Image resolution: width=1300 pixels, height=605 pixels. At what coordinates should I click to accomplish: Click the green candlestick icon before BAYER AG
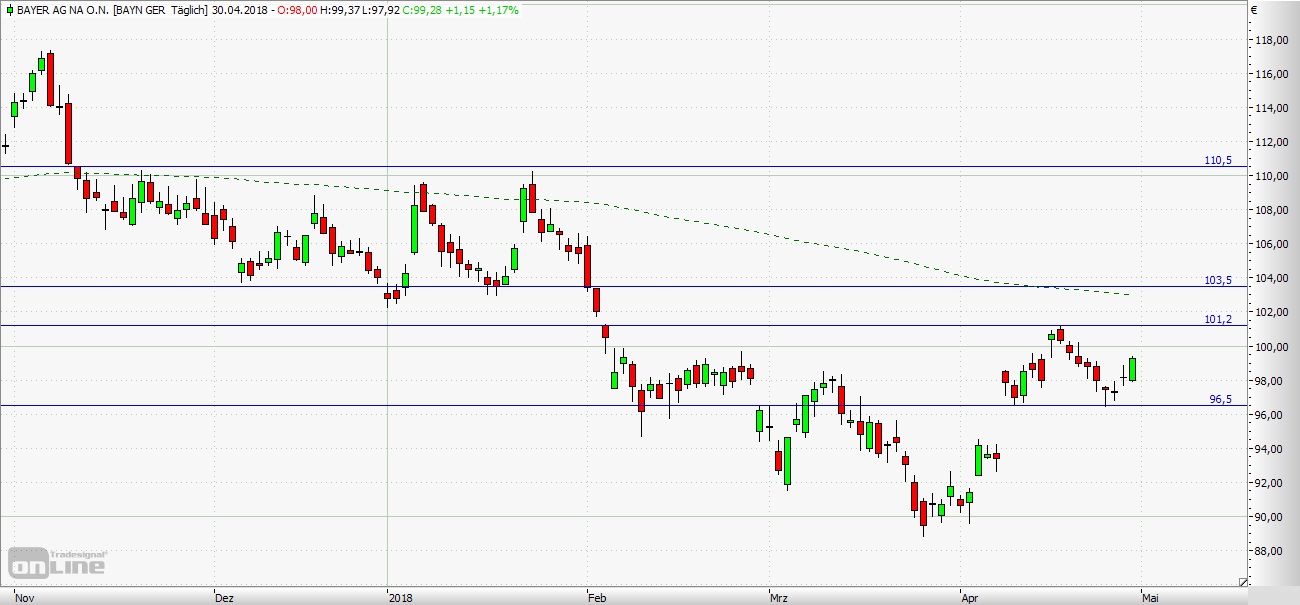pyautogui.click(x=8, y=10)
